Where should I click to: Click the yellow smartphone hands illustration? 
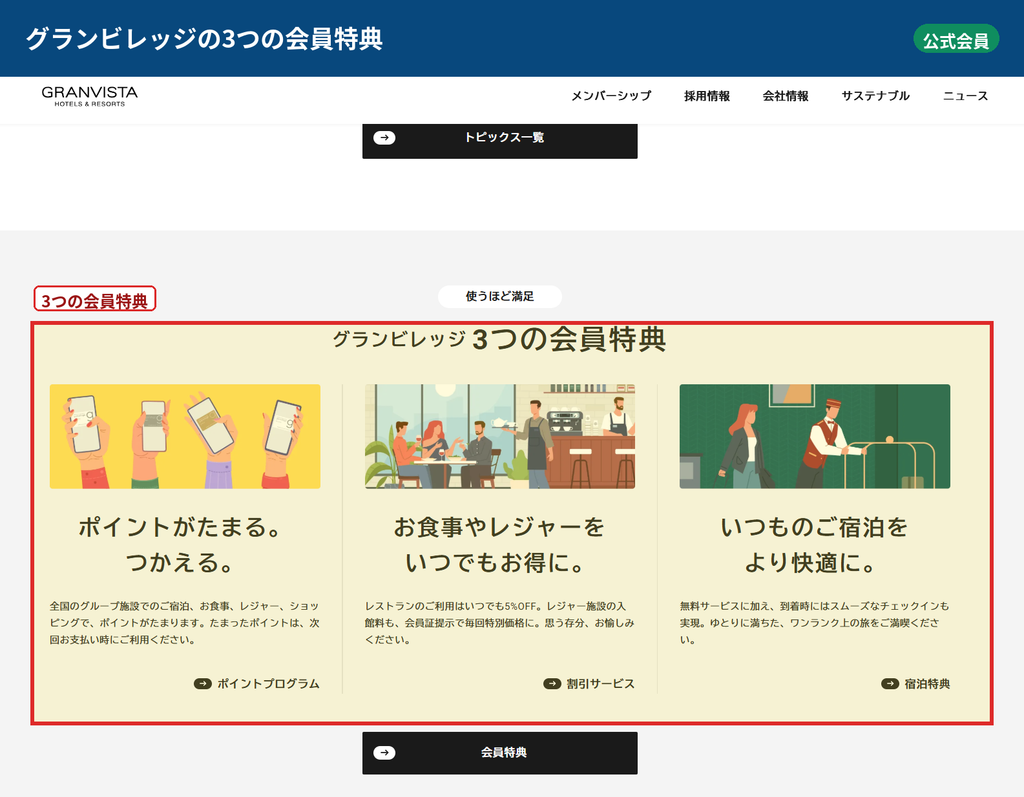(x=185, y=436)
